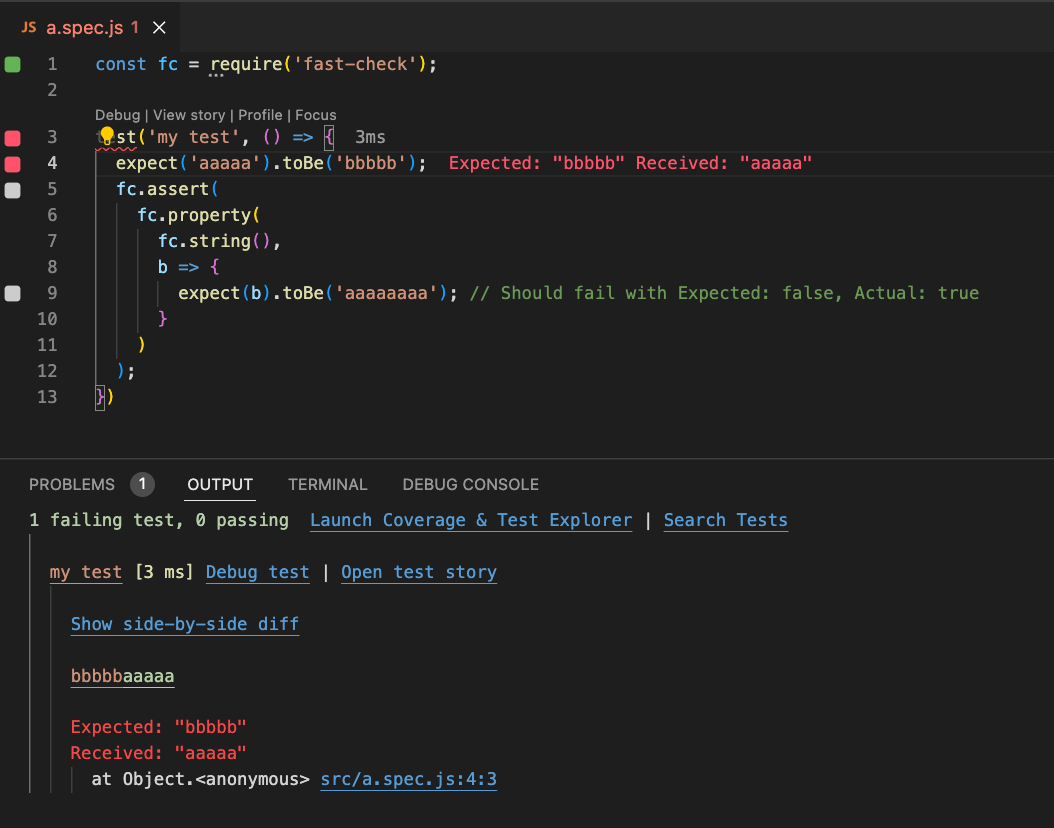Close the a.spec.js editor tab
The image size is (1054, 828).
pyautogui.click(x=159, y=28)
